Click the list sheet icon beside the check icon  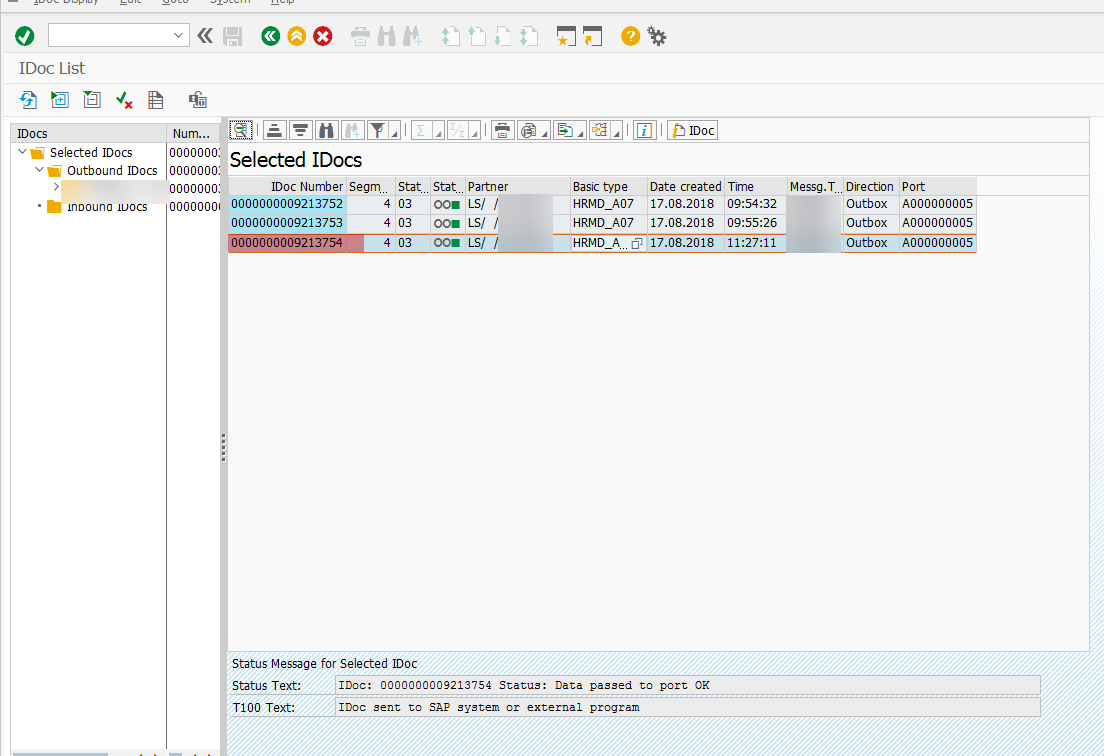coord(156,100)
